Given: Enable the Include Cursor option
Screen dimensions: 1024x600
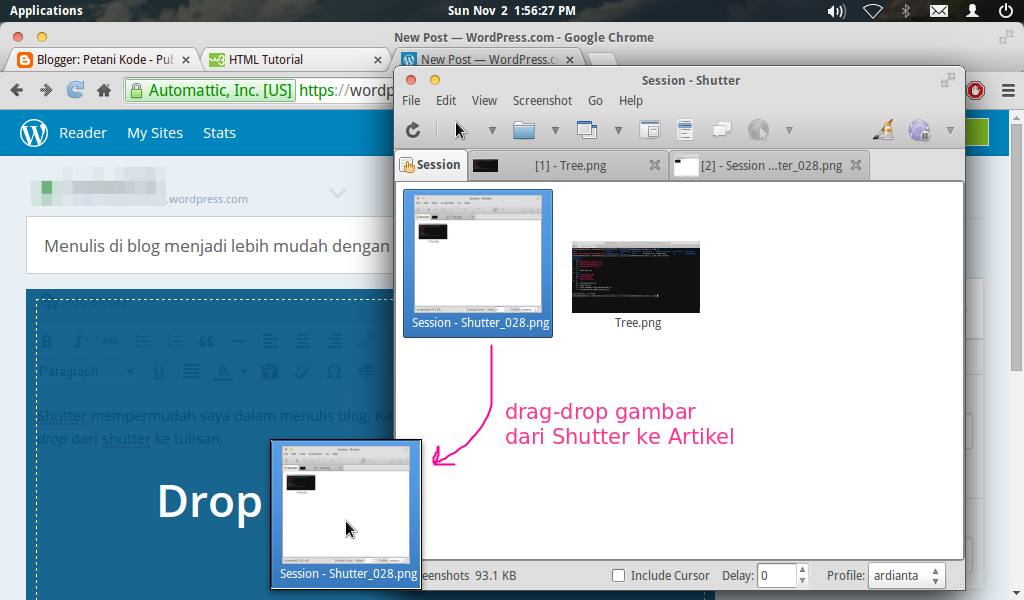Looking at the screenshot, I should 618,575.
